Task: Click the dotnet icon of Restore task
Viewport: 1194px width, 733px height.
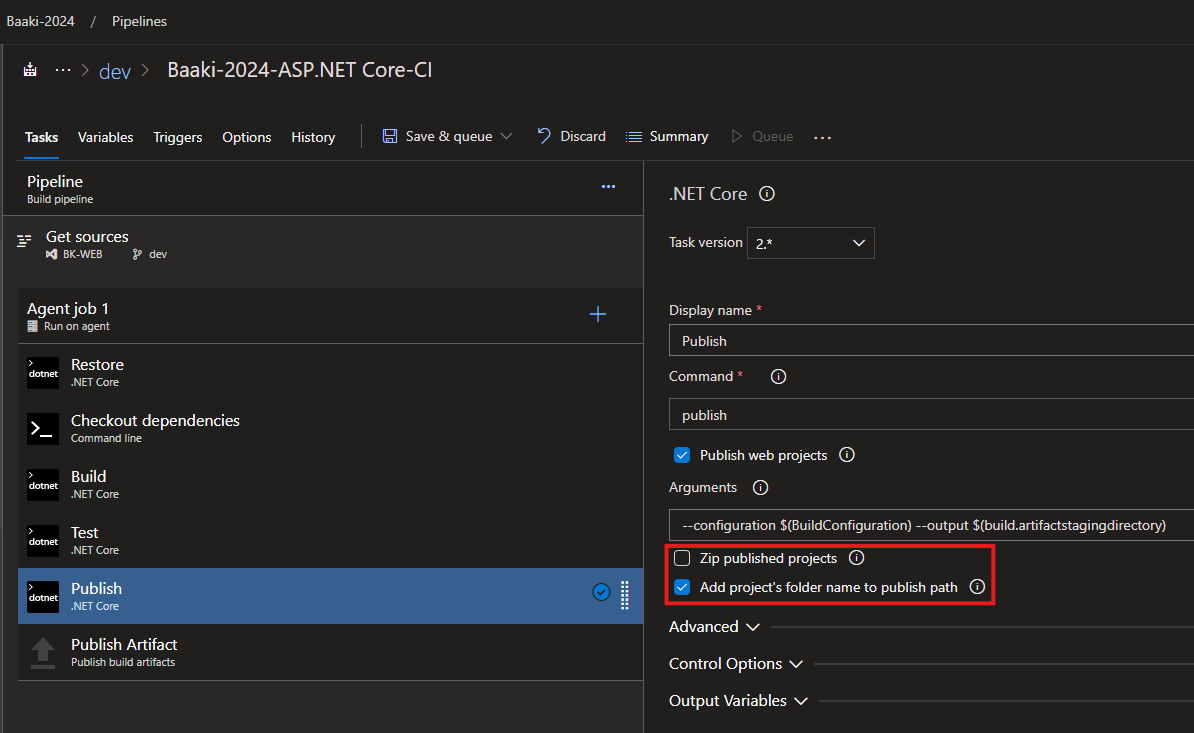Action: point(43,373)
